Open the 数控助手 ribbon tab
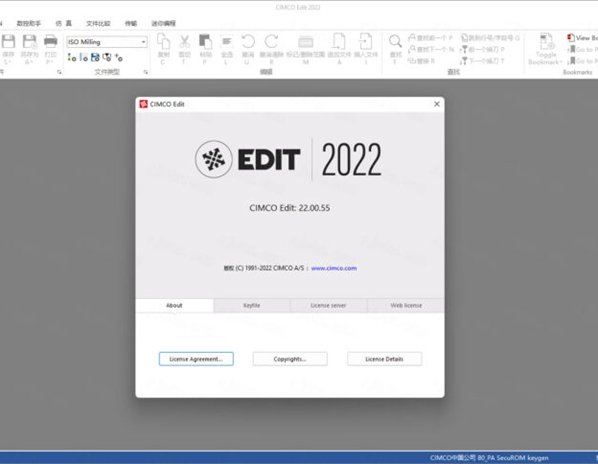598x464 pixels. pos(29,23)
